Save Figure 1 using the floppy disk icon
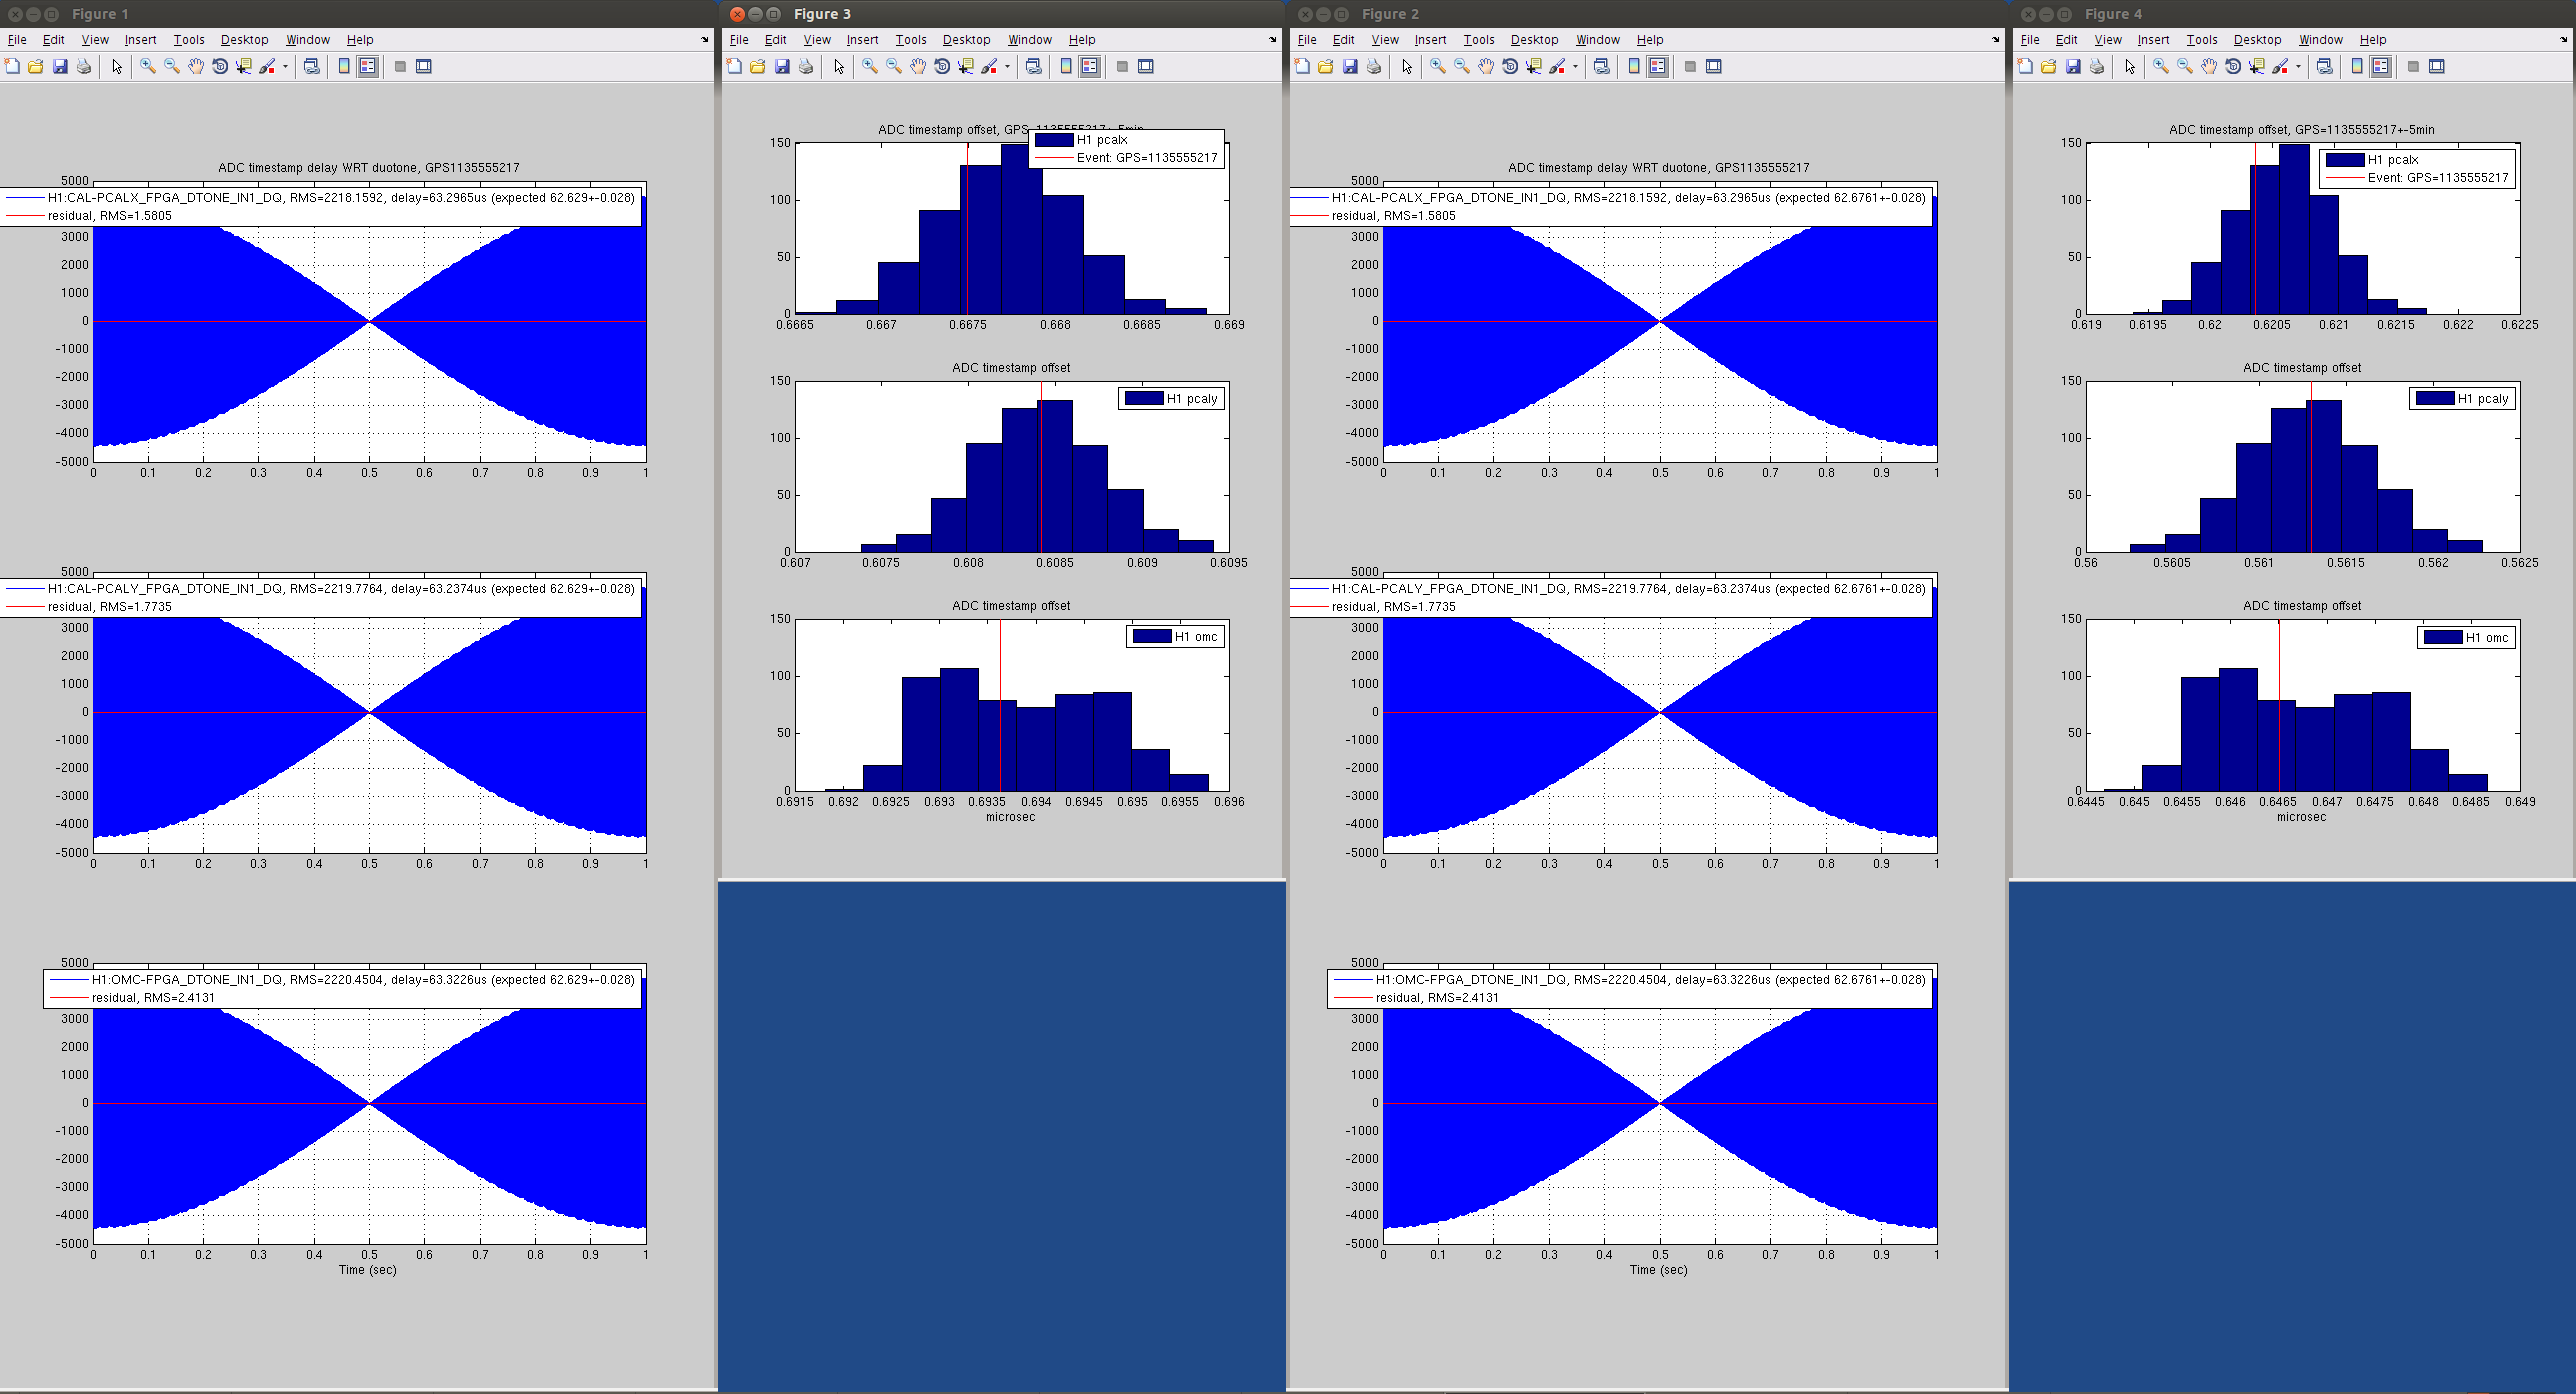Screen dimensions: 2576x1394 pyautogui.click(x=60, y=66)
